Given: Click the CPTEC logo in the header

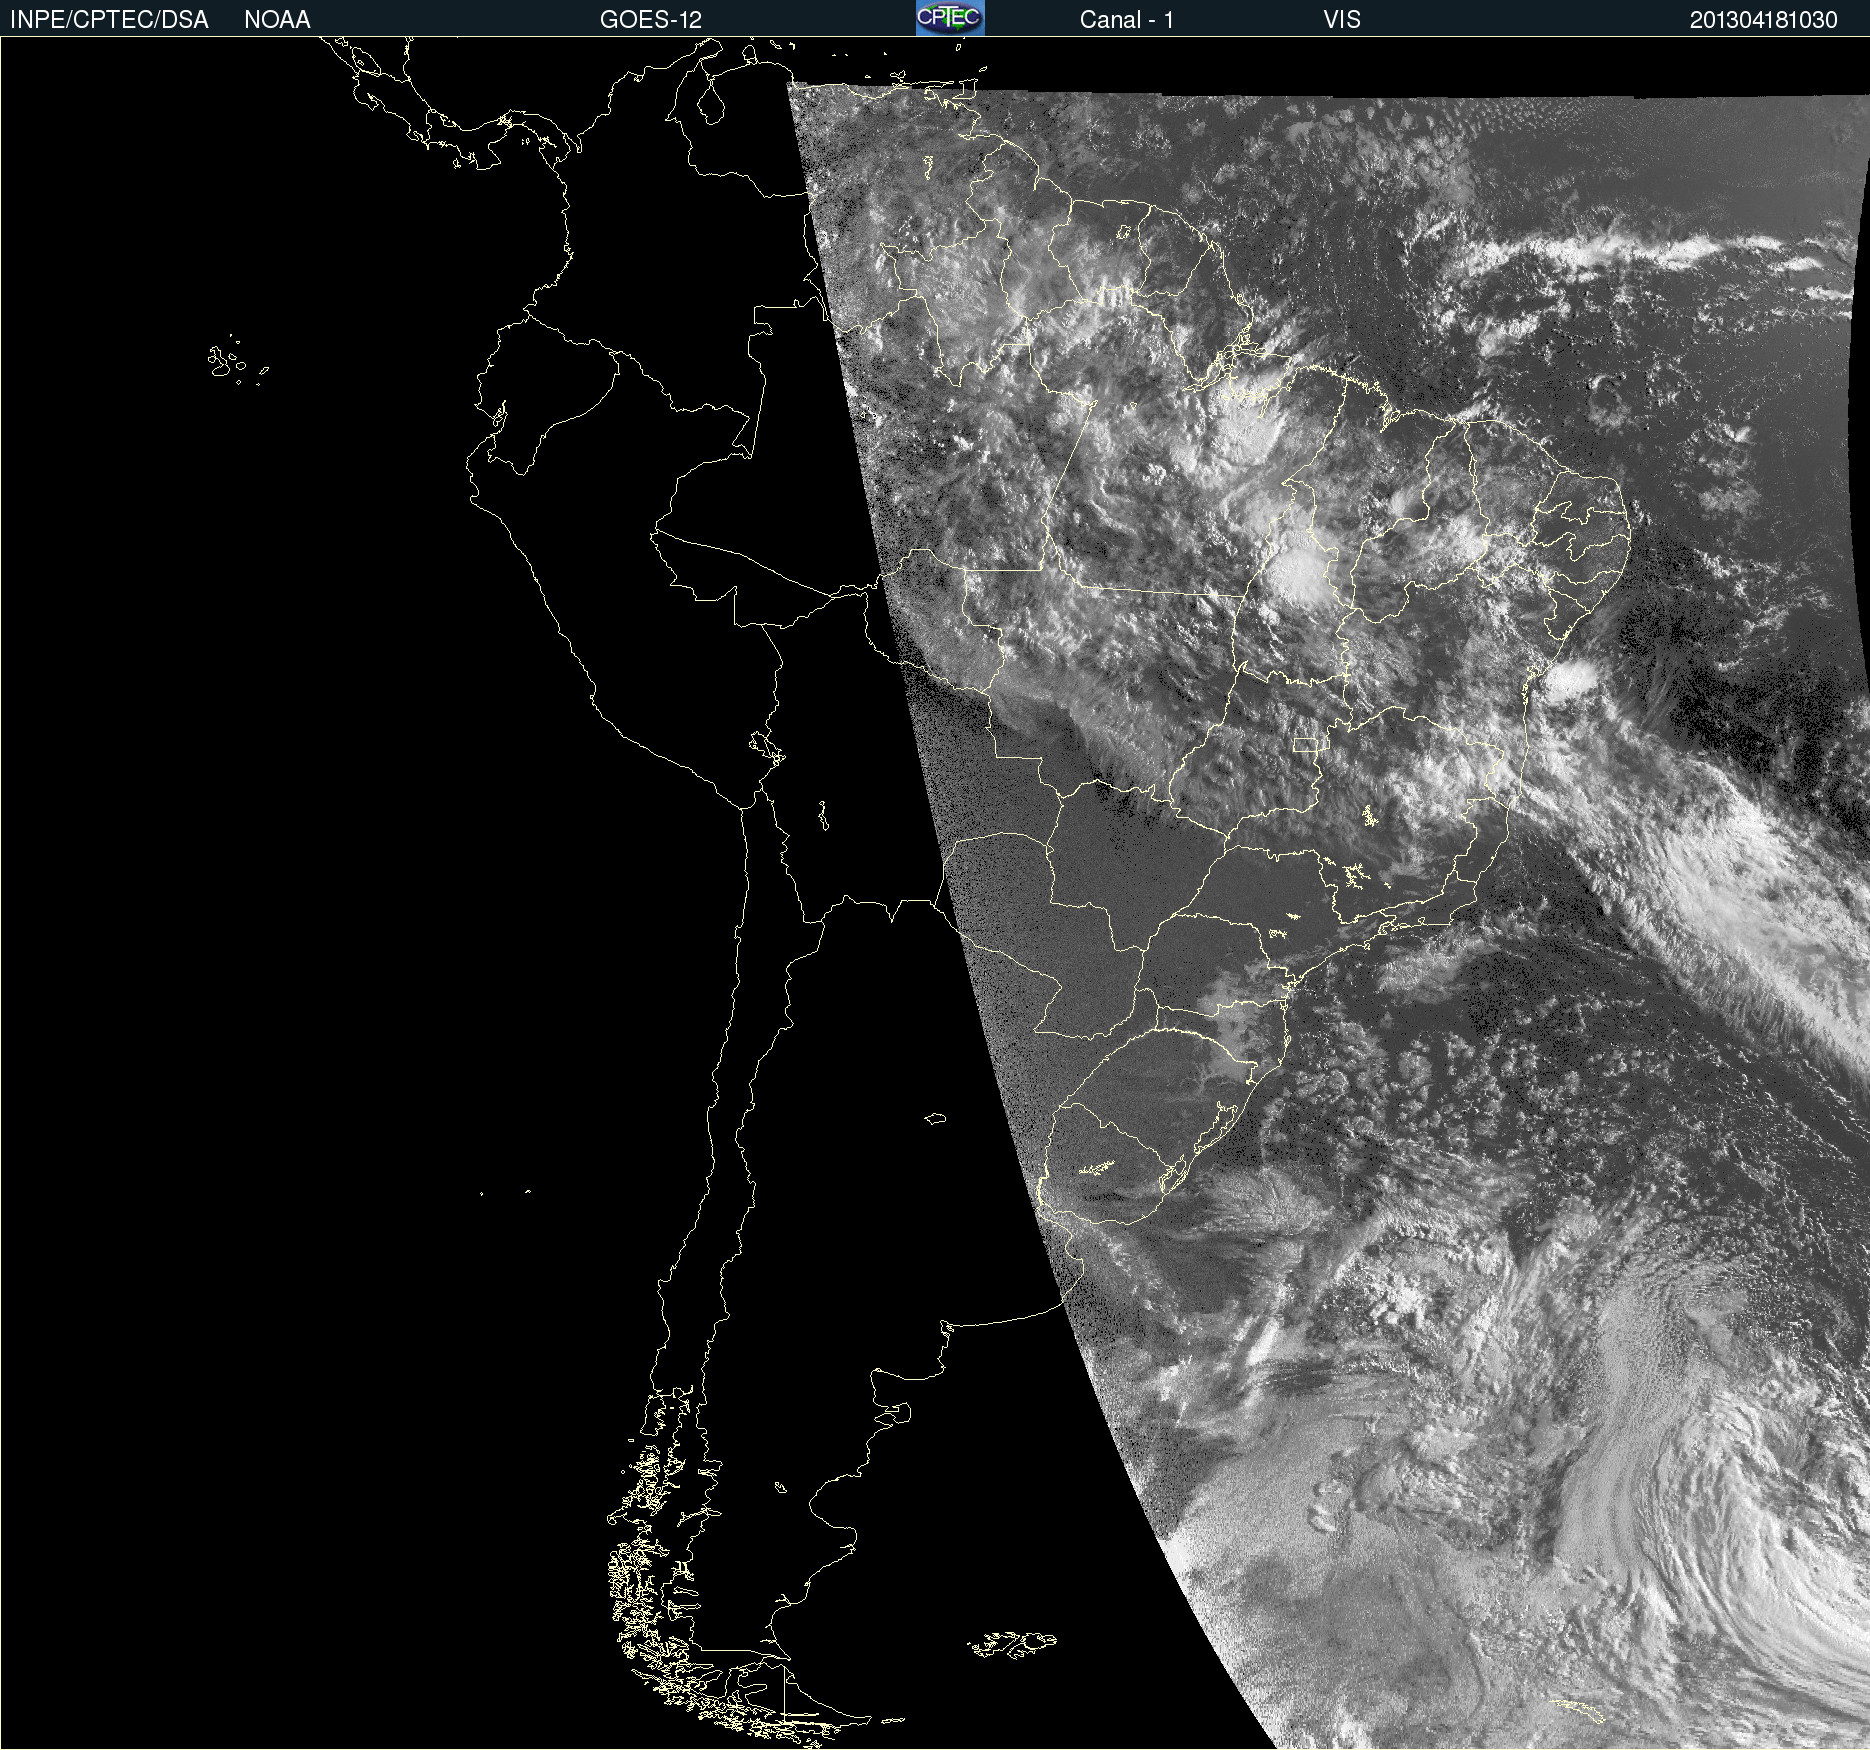Looking at the screenshot, I should pyautogui.click(x=950, y=18).
